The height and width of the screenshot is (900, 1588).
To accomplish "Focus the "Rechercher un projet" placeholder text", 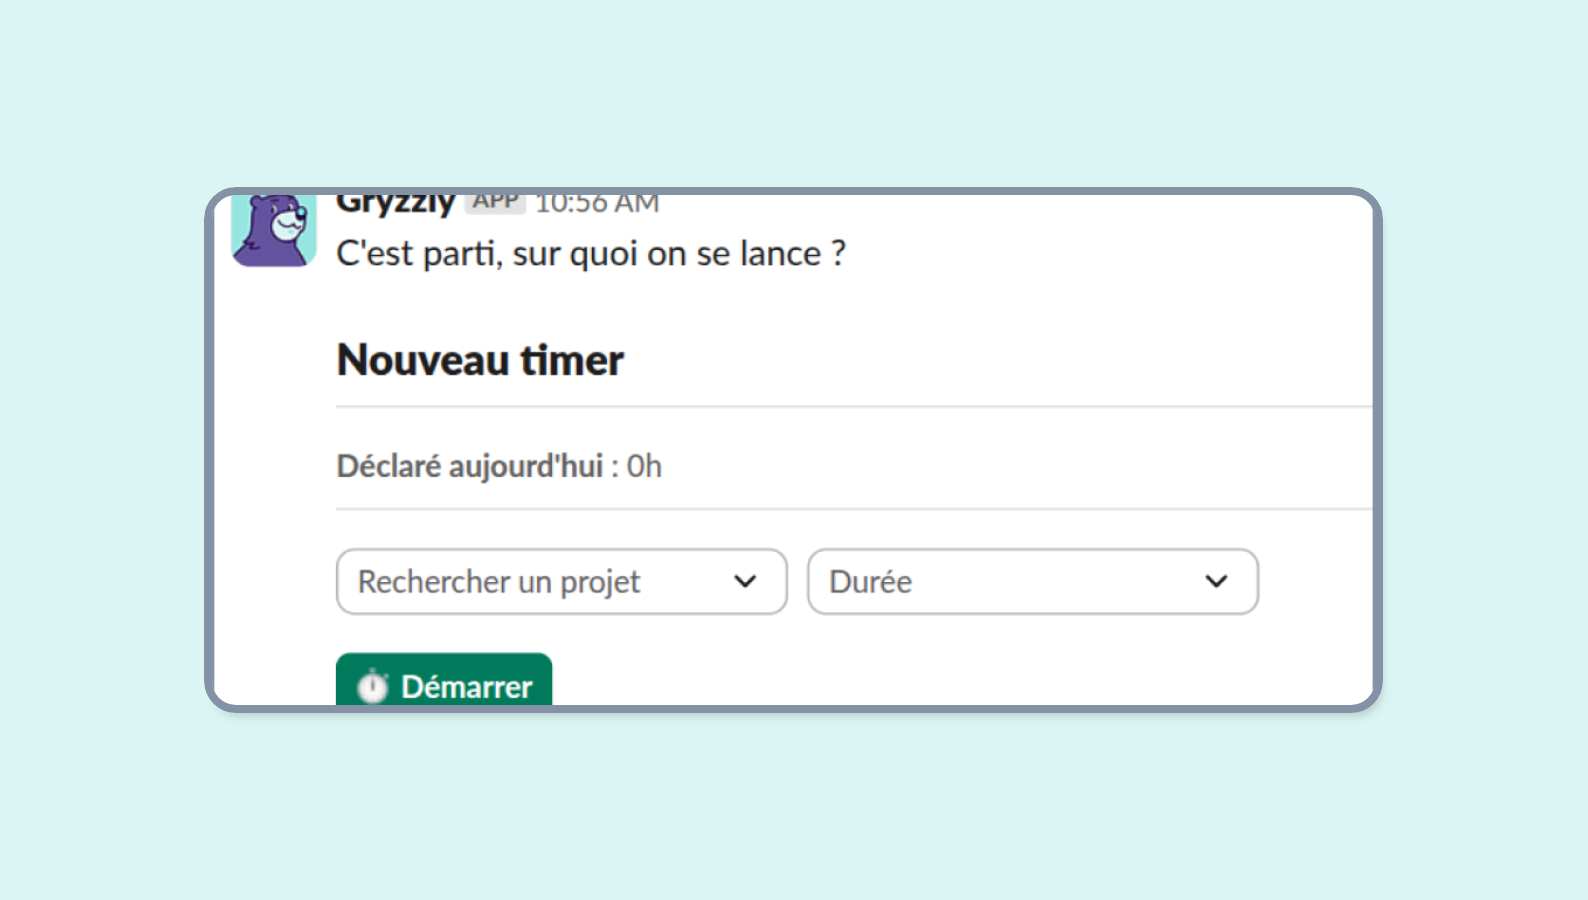I will point(499,582).
